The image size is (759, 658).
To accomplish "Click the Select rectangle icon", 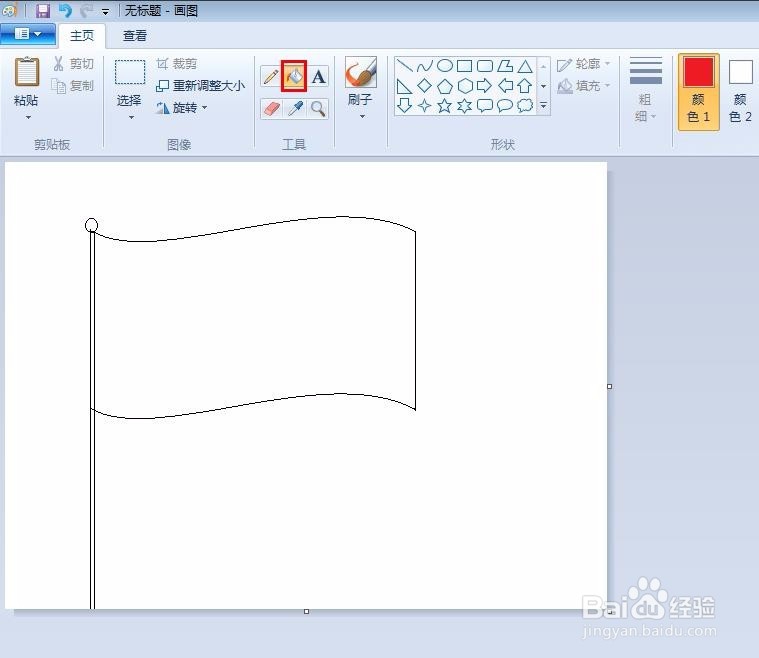I will coord(129,72).
